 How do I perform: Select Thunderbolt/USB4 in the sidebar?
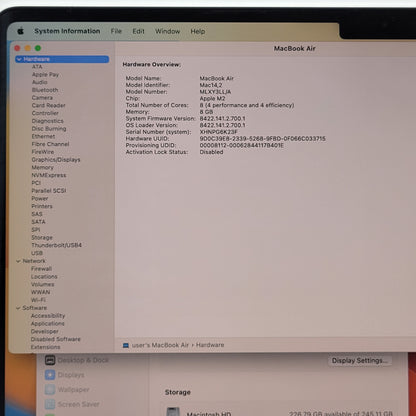tap(56, 245)
